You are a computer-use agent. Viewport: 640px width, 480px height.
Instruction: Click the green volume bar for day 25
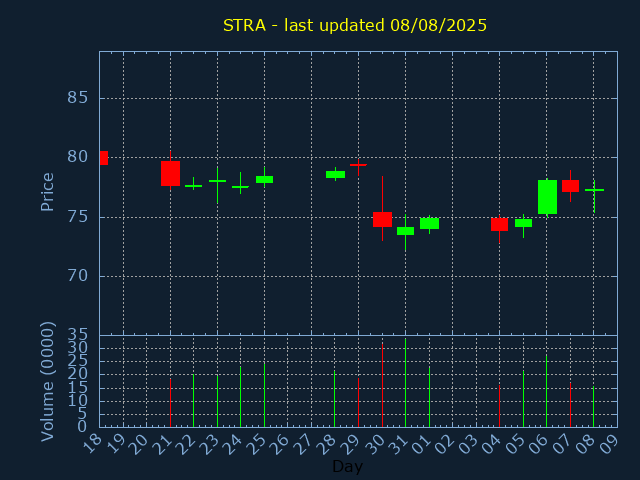pos(264,395)
